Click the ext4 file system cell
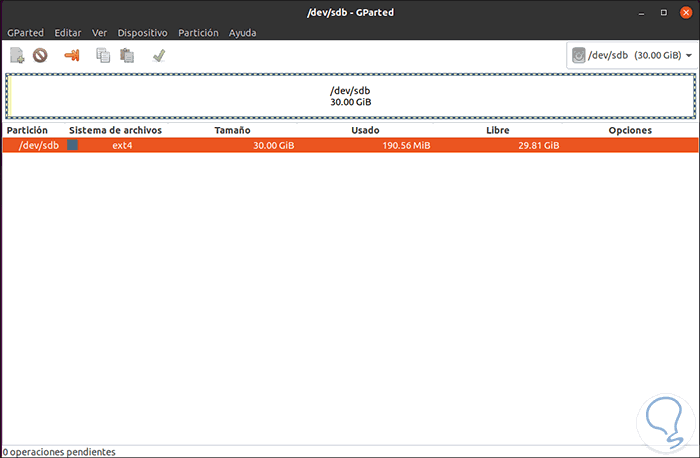Viewport: 700px width, 458px height. (x=122, y=146)
